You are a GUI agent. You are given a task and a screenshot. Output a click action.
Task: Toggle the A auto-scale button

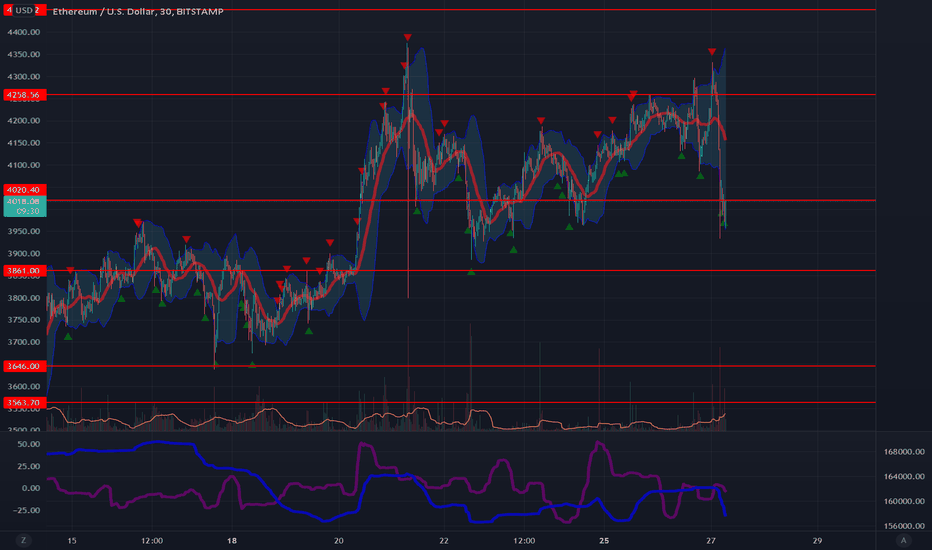pos(903,540)
